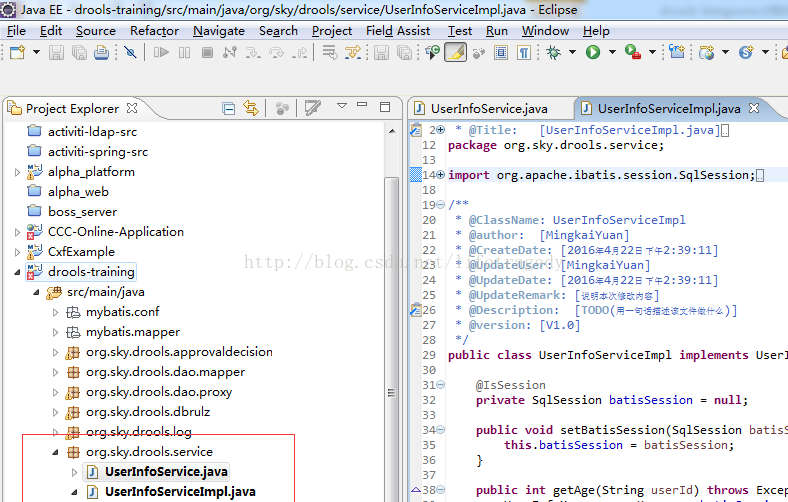The width and height of the screenshot is (788, 502).
Task: Open External Tools dropdown arrow
Action: click(652, 52)
